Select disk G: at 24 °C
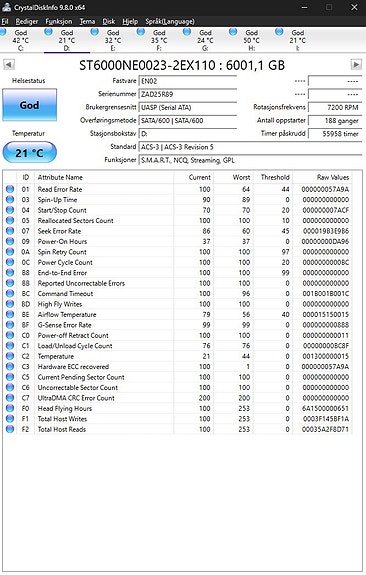Screen dimensions: 366x575 pyautogui.click(x=205, y=40)
